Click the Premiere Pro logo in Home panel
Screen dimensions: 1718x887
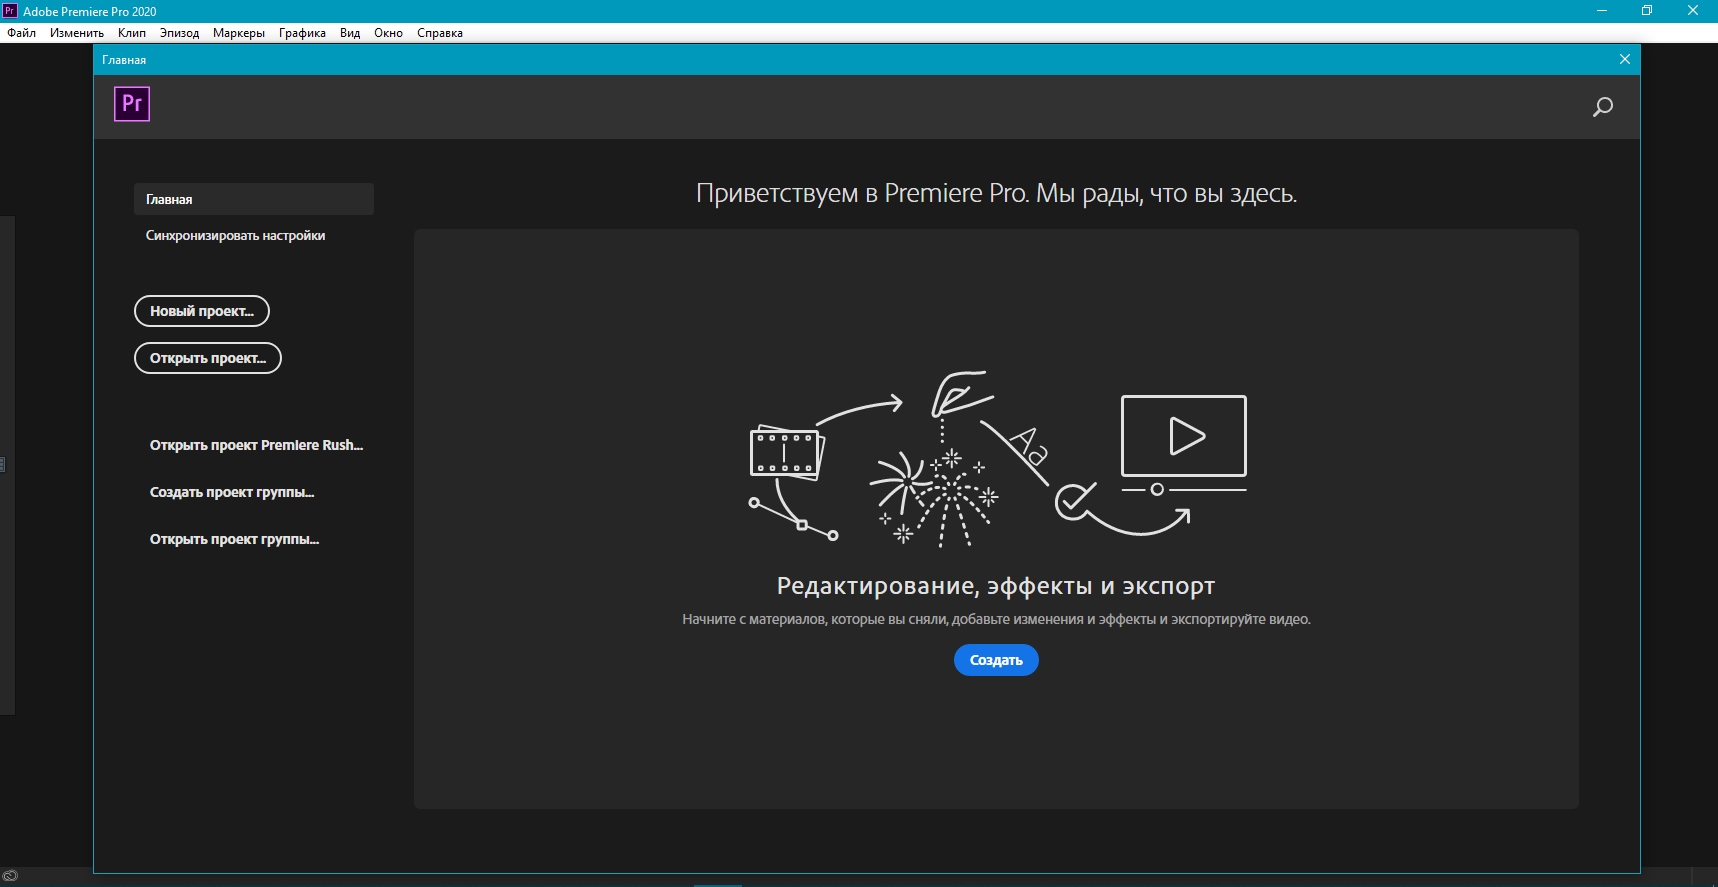point(132,104)
